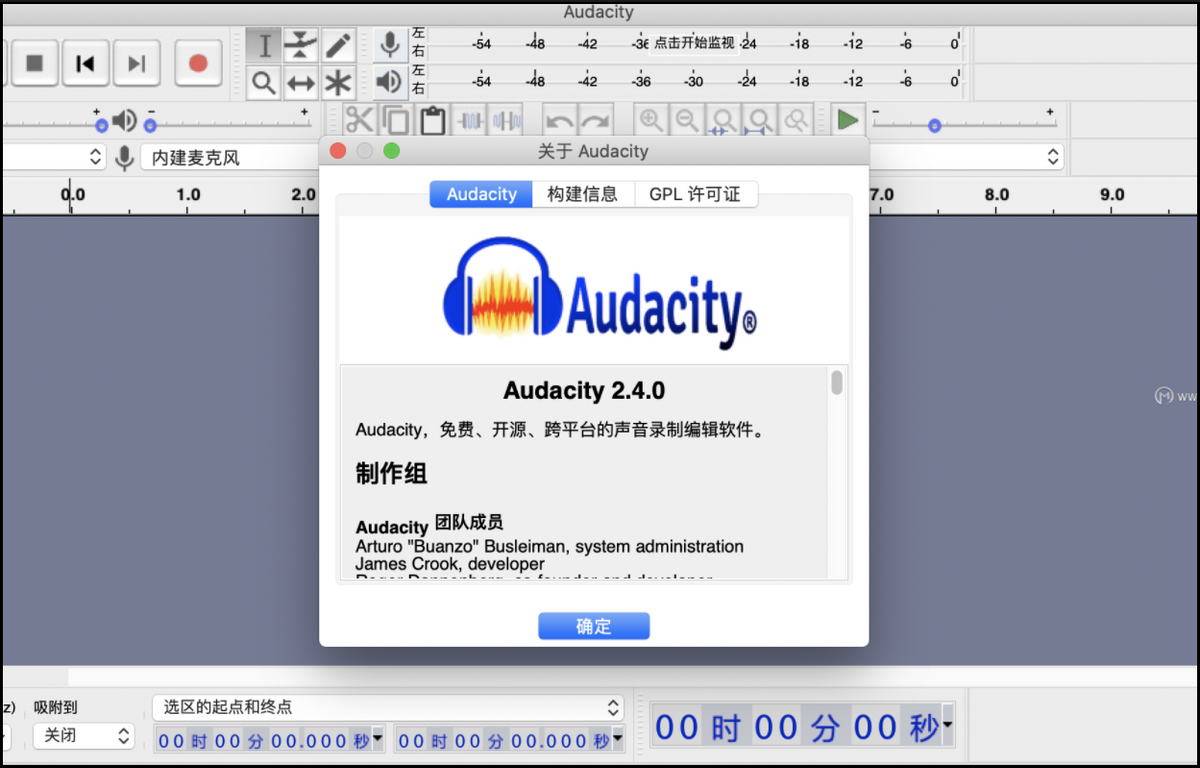Fit the whole project in the window
Image resolution: width=1200 pixels, height=768 pixels.
(x=760, y=121)
